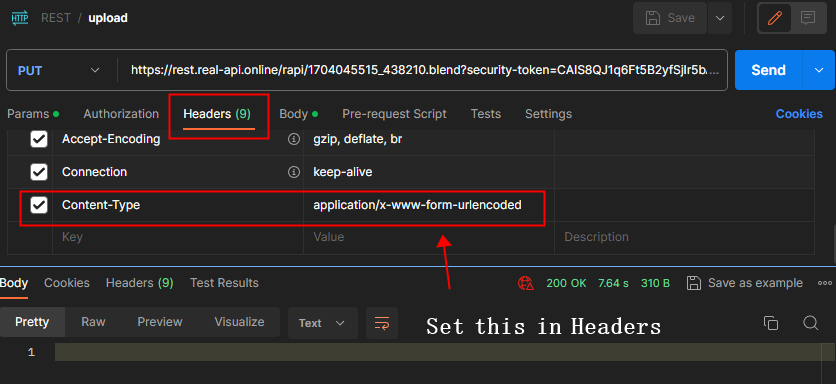Select the Pretty view

pos(32,322)
